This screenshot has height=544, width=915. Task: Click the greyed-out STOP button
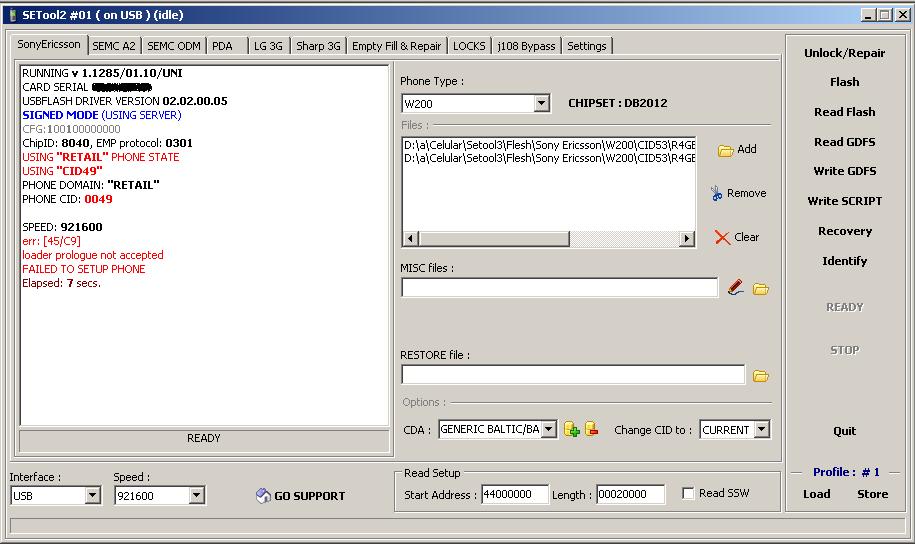pyautogui.click(x=844, y=350)
